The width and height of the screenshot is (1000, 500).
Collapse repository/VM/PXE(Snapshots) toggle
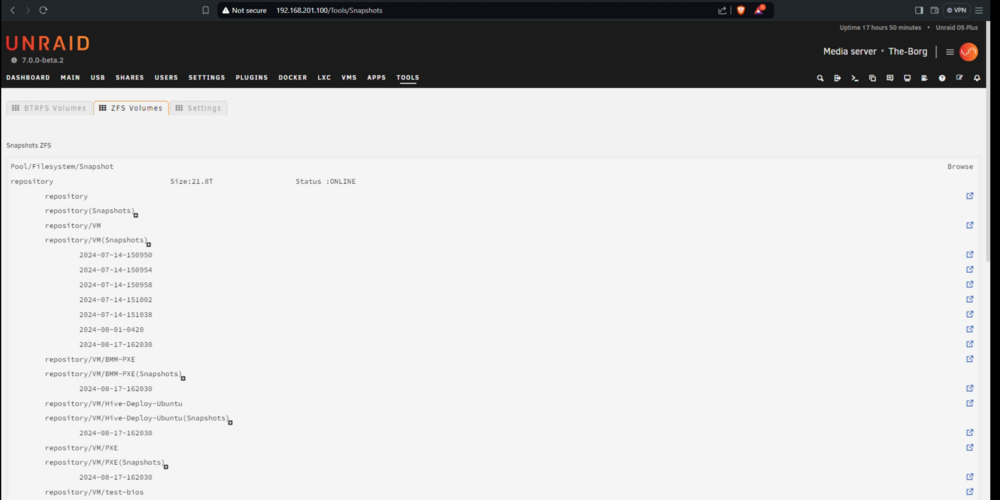166,467
